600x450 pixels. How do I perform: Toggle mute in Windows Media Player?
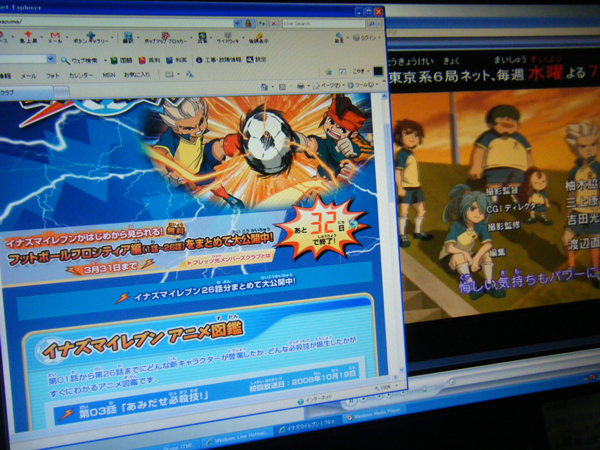pyautogui.click(x=405, y=393)
